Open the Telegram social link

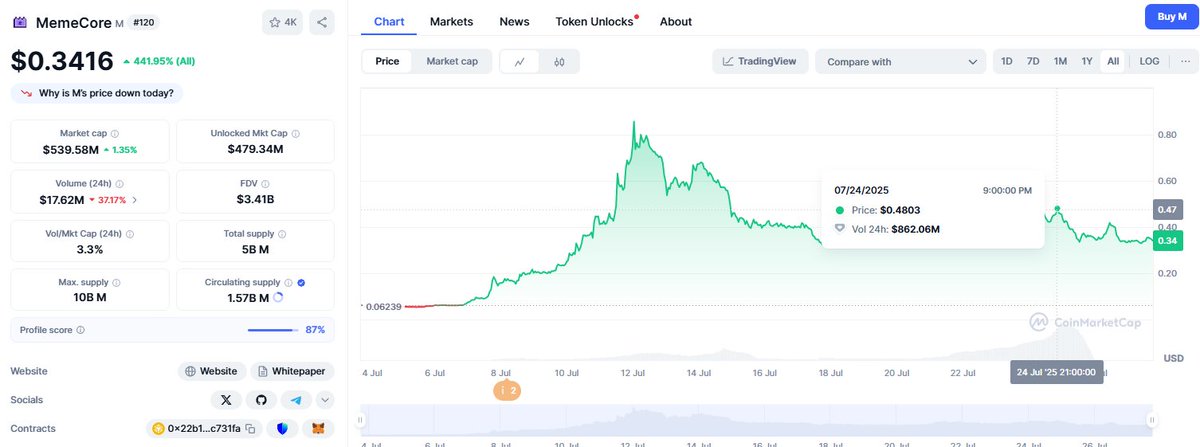click(296, 399)
